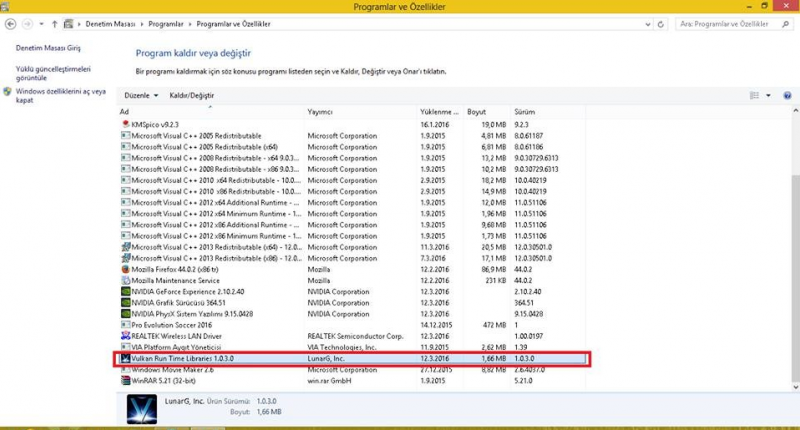This screenshot has height=430, width=800.
Task: Click the NVIDIA GeForce Experience icon
Action: pyautogui.click(x=126, y=292)
